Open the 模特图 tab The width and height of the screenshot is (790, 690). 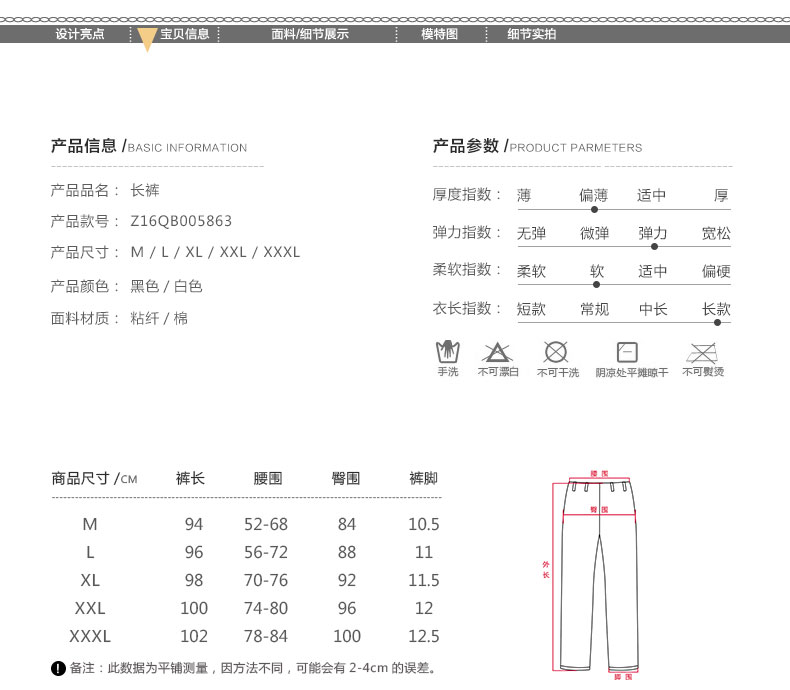point(439,34)
